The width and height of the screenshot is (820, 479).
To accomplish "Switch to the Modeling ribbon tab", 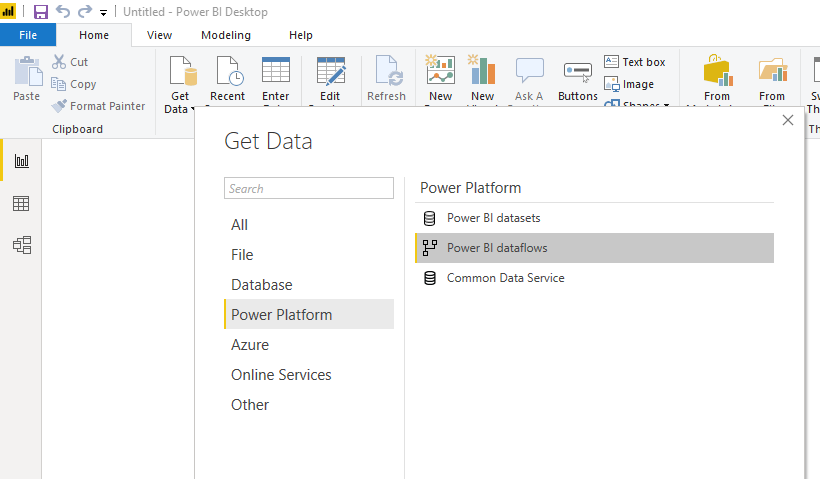I will (226, 35).
